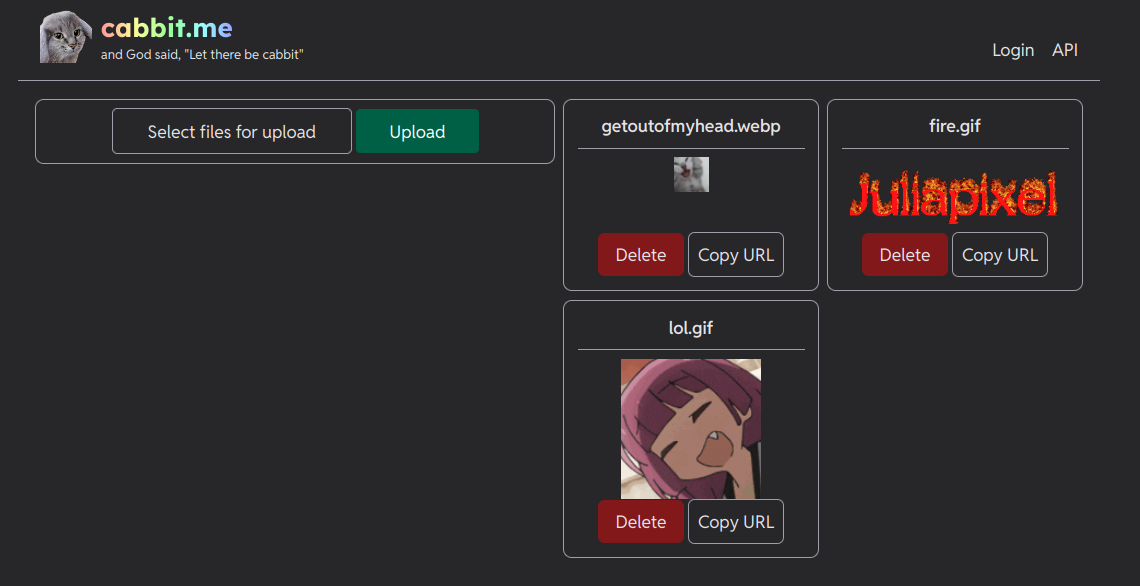The width and height of the screenshot is (1140, 586).
Task: Click the getoutofmyhead.webp filename
Action: tap(691, 127)
